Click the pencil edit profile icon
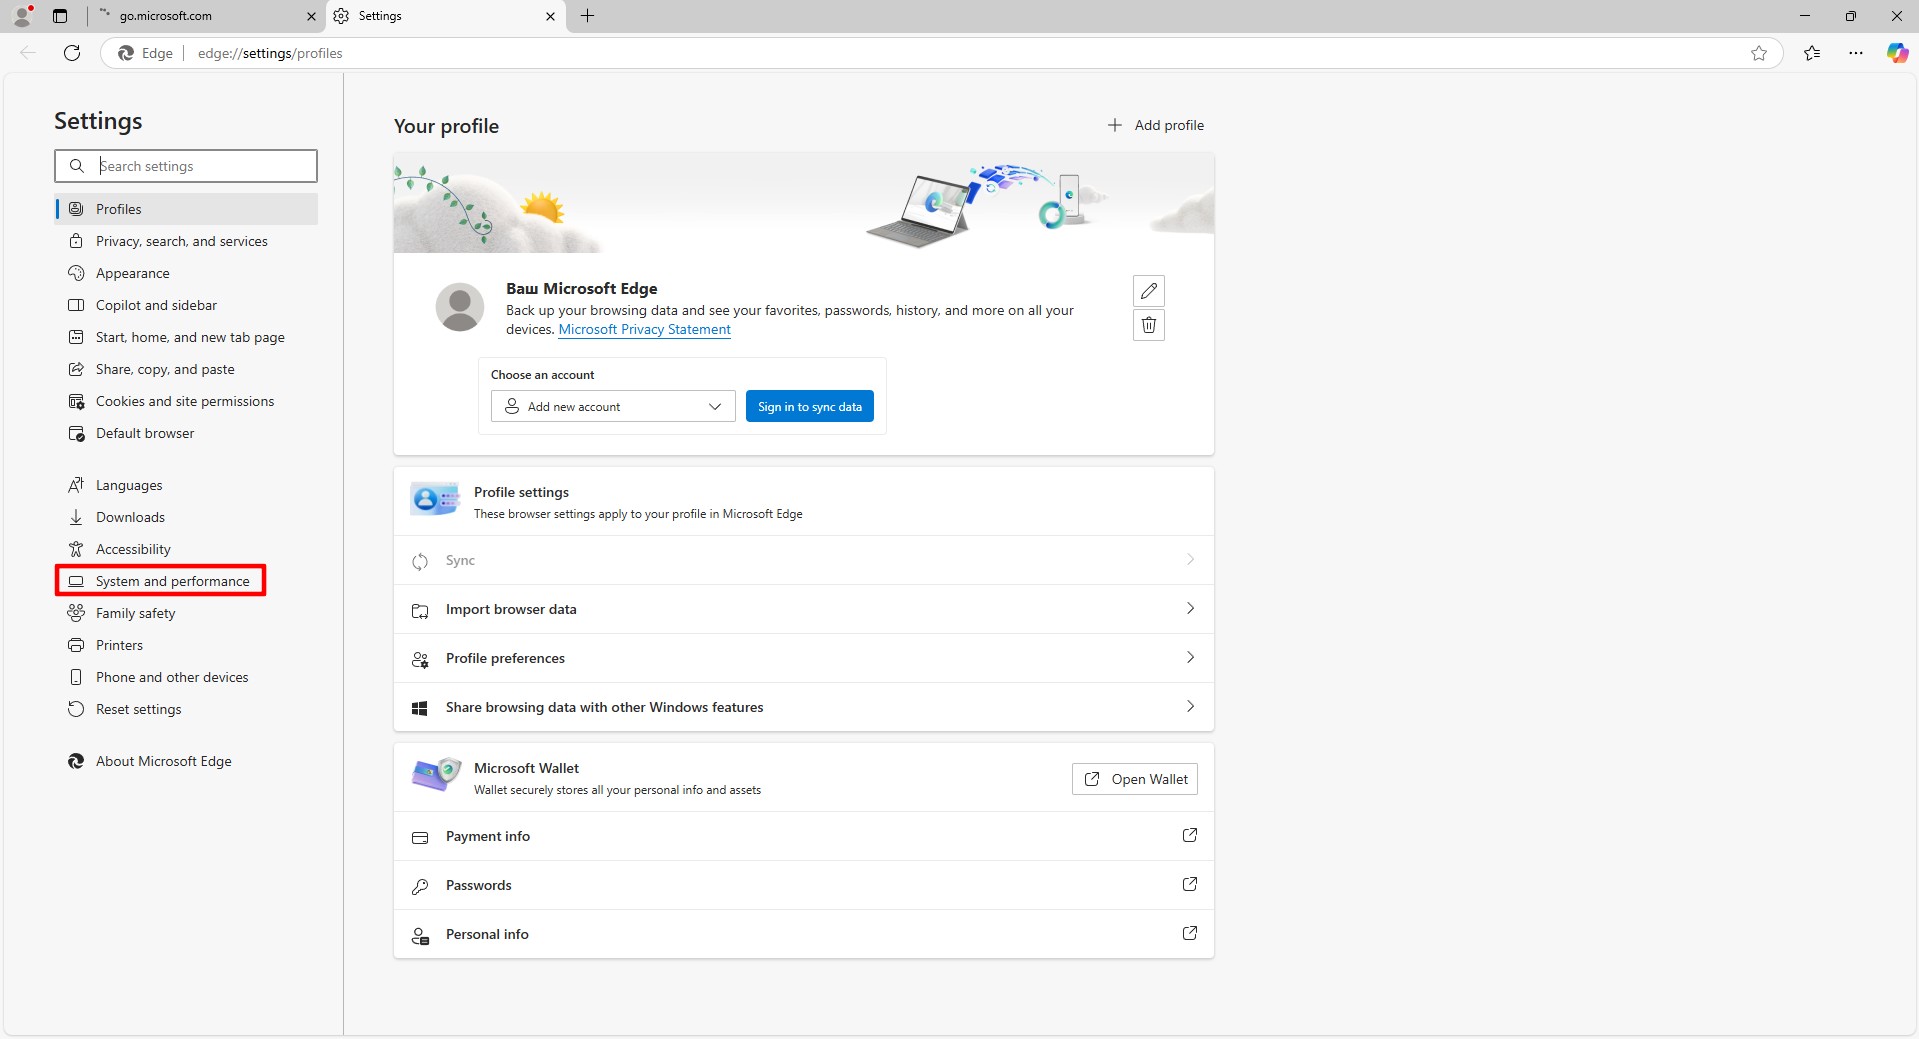 1148,291
